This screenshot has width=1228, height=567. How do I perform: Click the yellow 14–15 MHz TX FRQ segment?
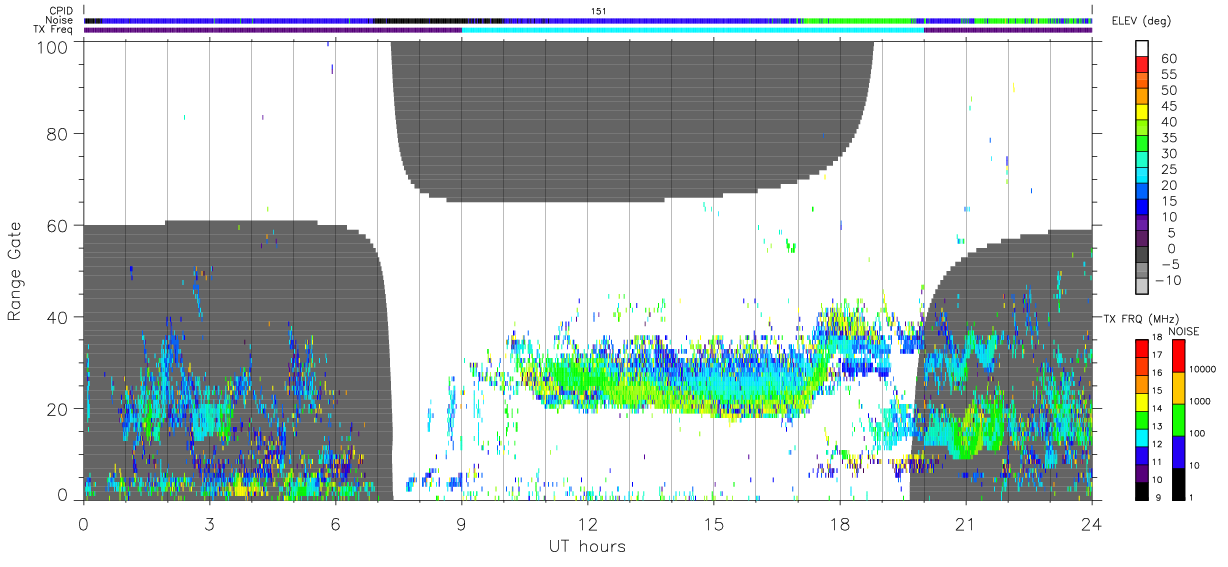(1142, 400)
